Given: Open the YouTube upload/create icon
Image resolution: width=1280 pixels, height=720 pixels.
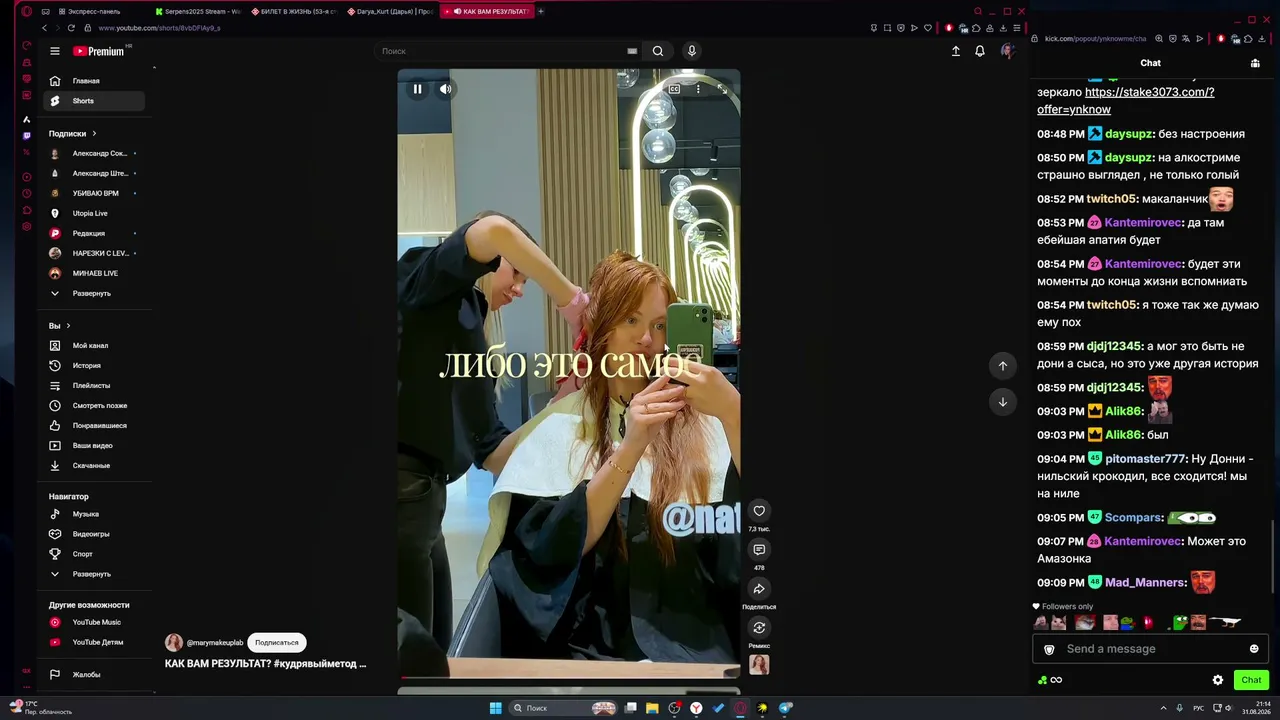Looking at the screenshot, I should point(956,51).
